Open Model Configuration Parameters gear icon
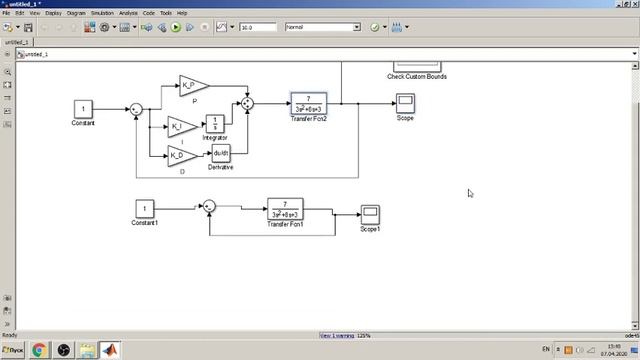 click(104, 27)
